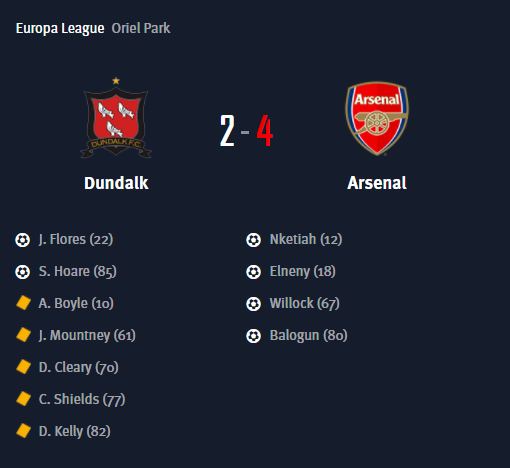Viewport: 510px width, 468px height.
Task: Click the goal ball icon beside Nketiah
Action: 253,240
